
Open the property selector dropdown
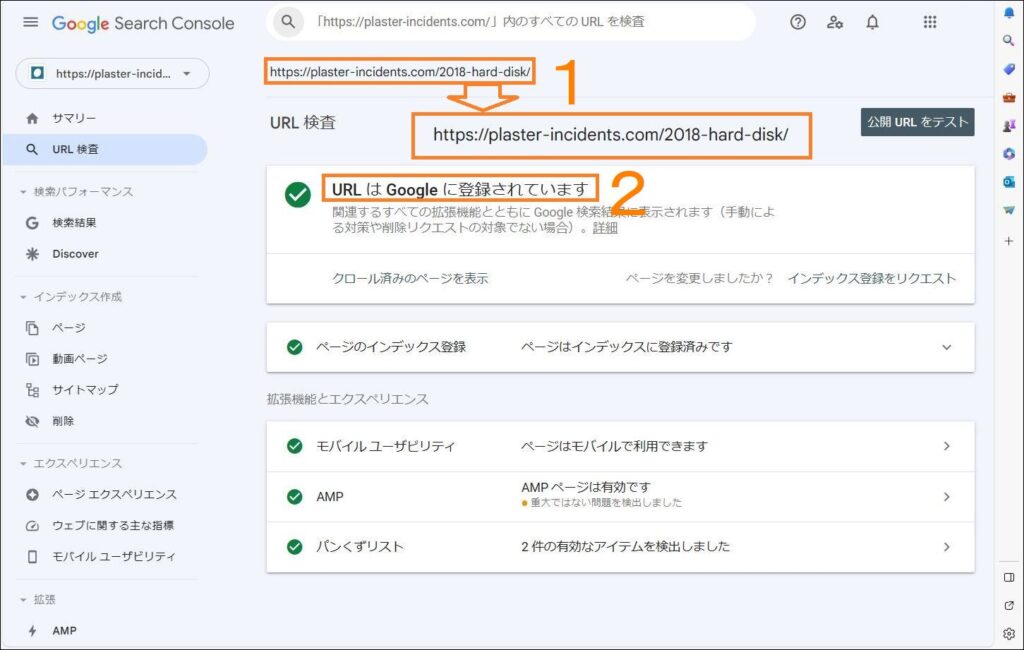click(112, 73)
